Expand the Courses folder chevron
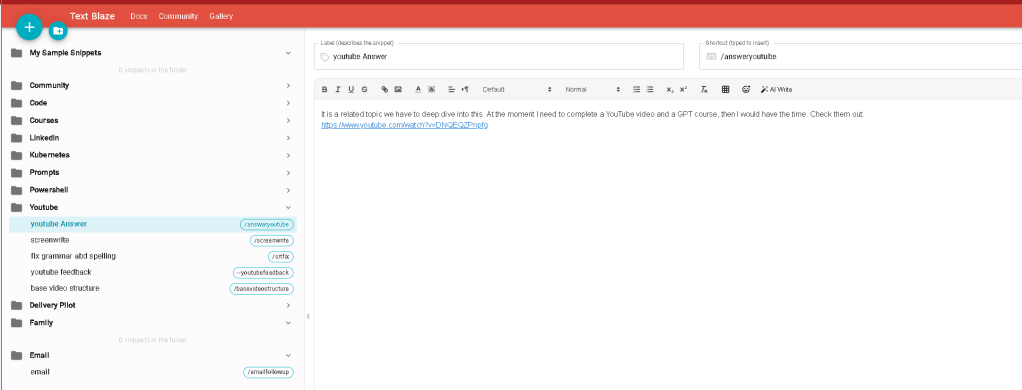This screenshot has height=390, width=1022. tap(288, 121)
